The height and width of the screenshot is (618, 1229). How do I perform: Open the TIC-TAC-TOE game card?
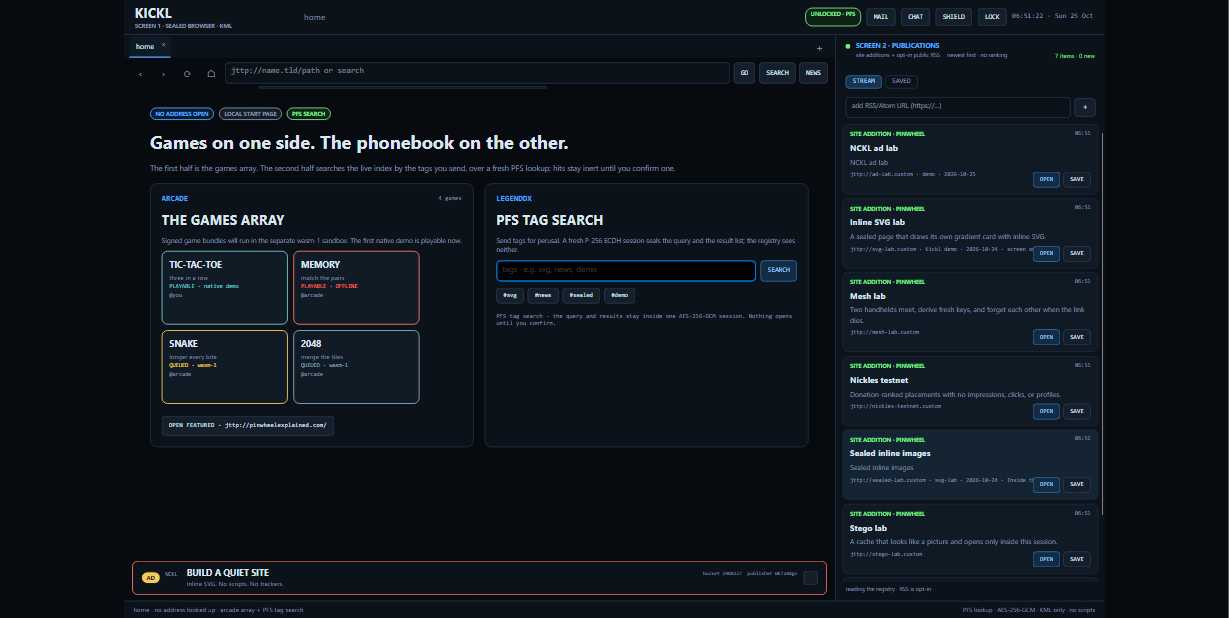224,288
